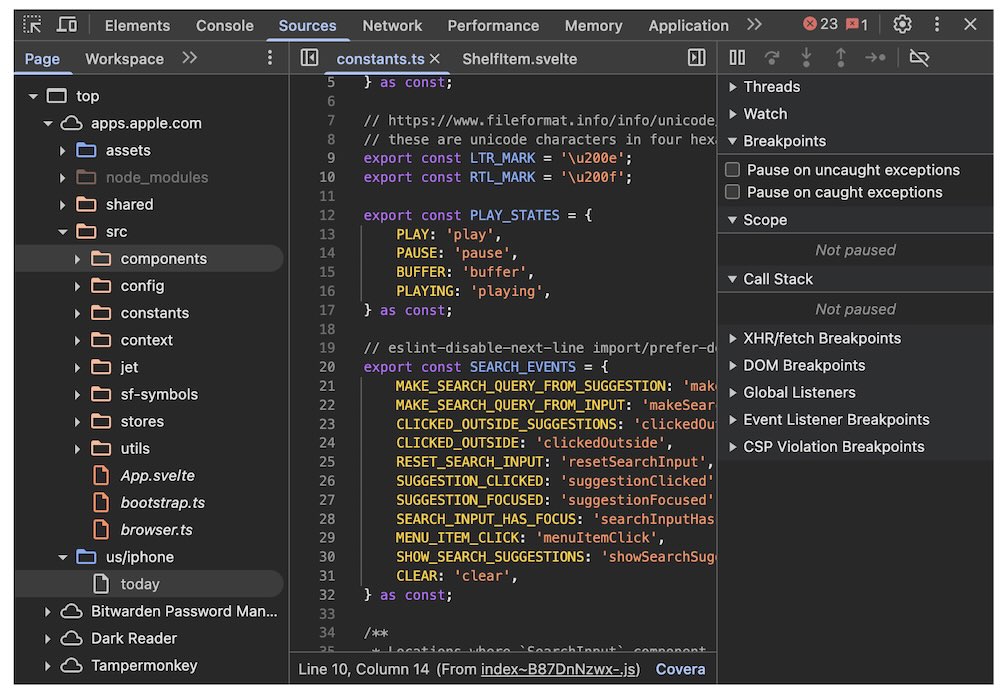Open the bootstrap.ts file in tree
The width and height of the screenshot is (1000, 689).
coord(162,503)
